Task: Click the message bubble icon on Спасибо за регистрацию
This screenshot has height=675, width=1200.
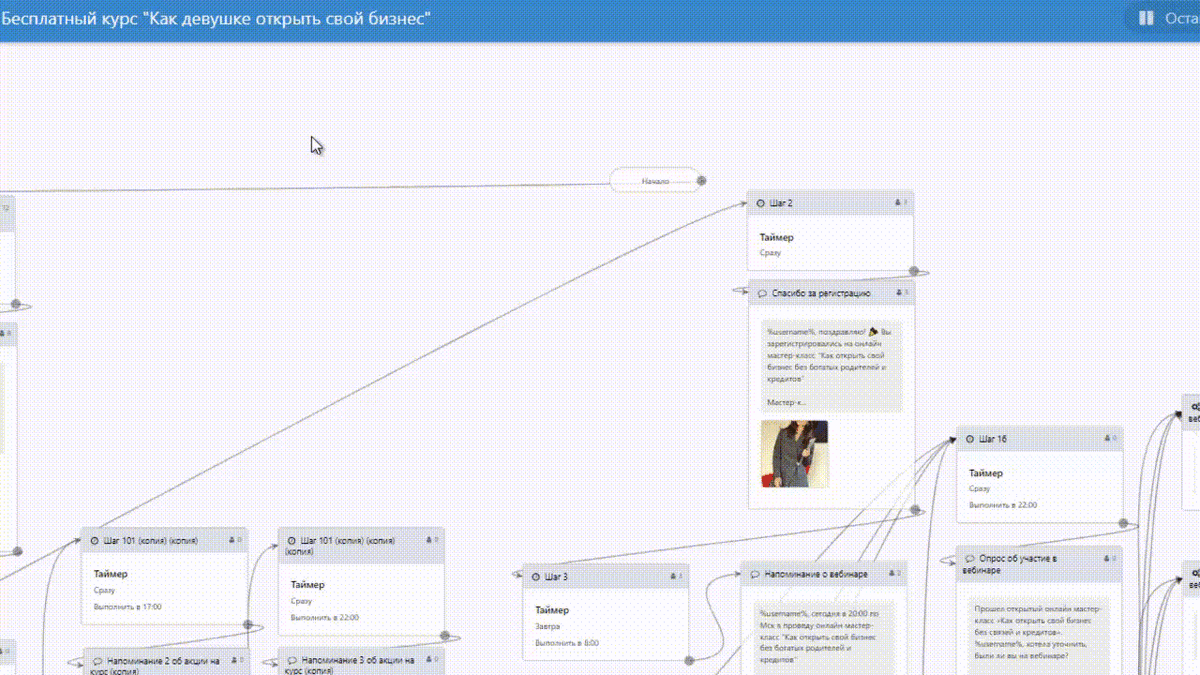Action: point(762,294)
